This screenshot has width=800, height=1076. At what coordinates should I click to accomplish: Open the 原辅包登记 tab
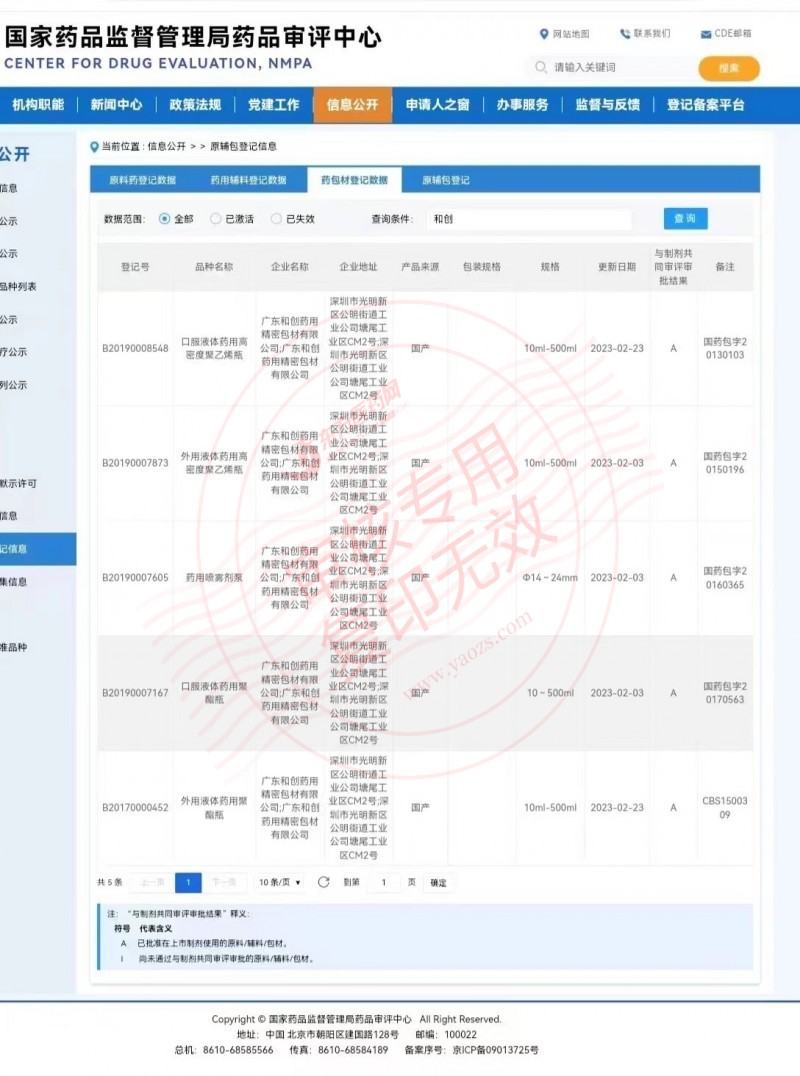pyautogui.click(x=446, y=180)
